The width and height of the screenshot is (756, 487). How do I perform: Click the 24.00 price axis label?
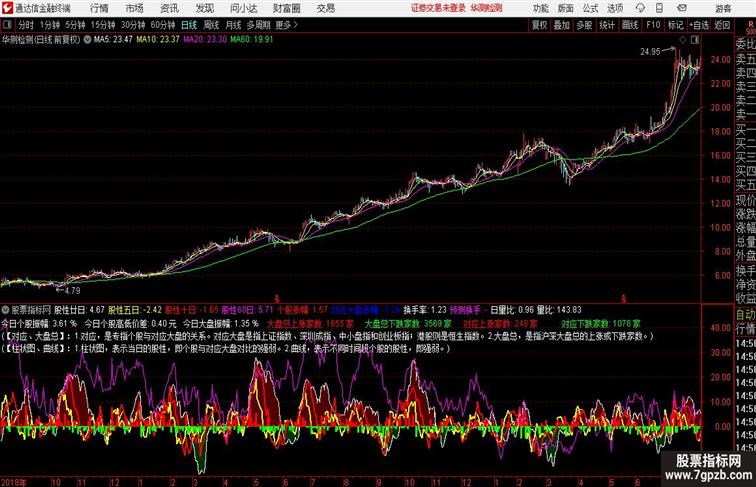tap(720, 60)
